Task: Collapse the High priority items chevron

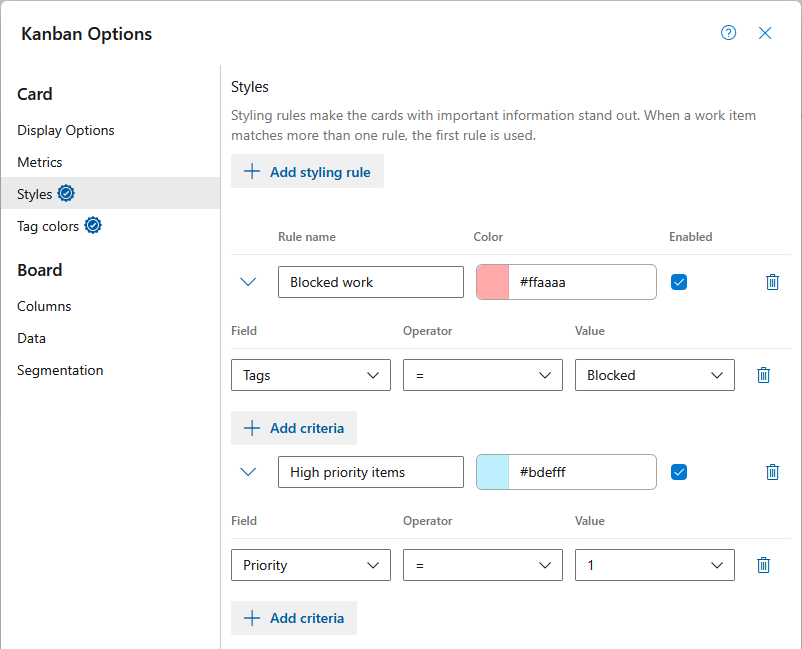Action: coord(248,472)
